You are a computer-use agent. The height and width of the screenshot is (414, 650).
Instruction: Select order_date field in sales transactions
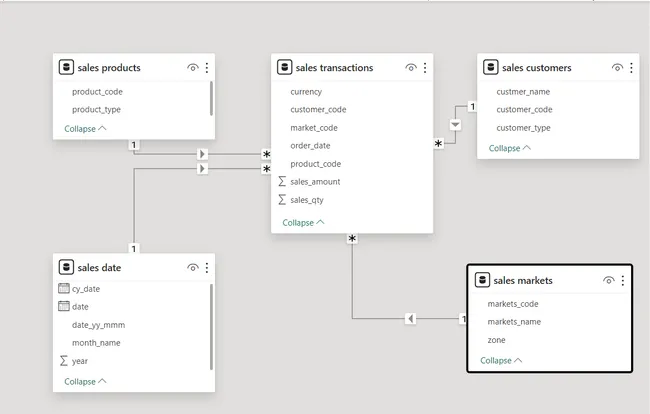click(310, 145)
